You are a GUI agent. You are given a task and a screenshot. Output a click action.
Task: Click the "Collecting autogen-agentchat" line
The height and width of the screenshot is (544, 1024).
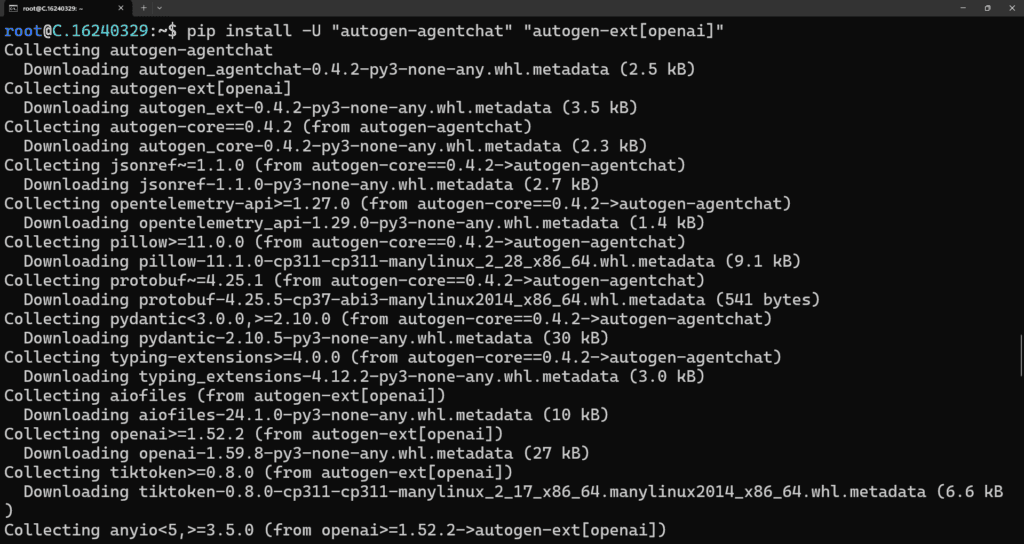(138, 50)
